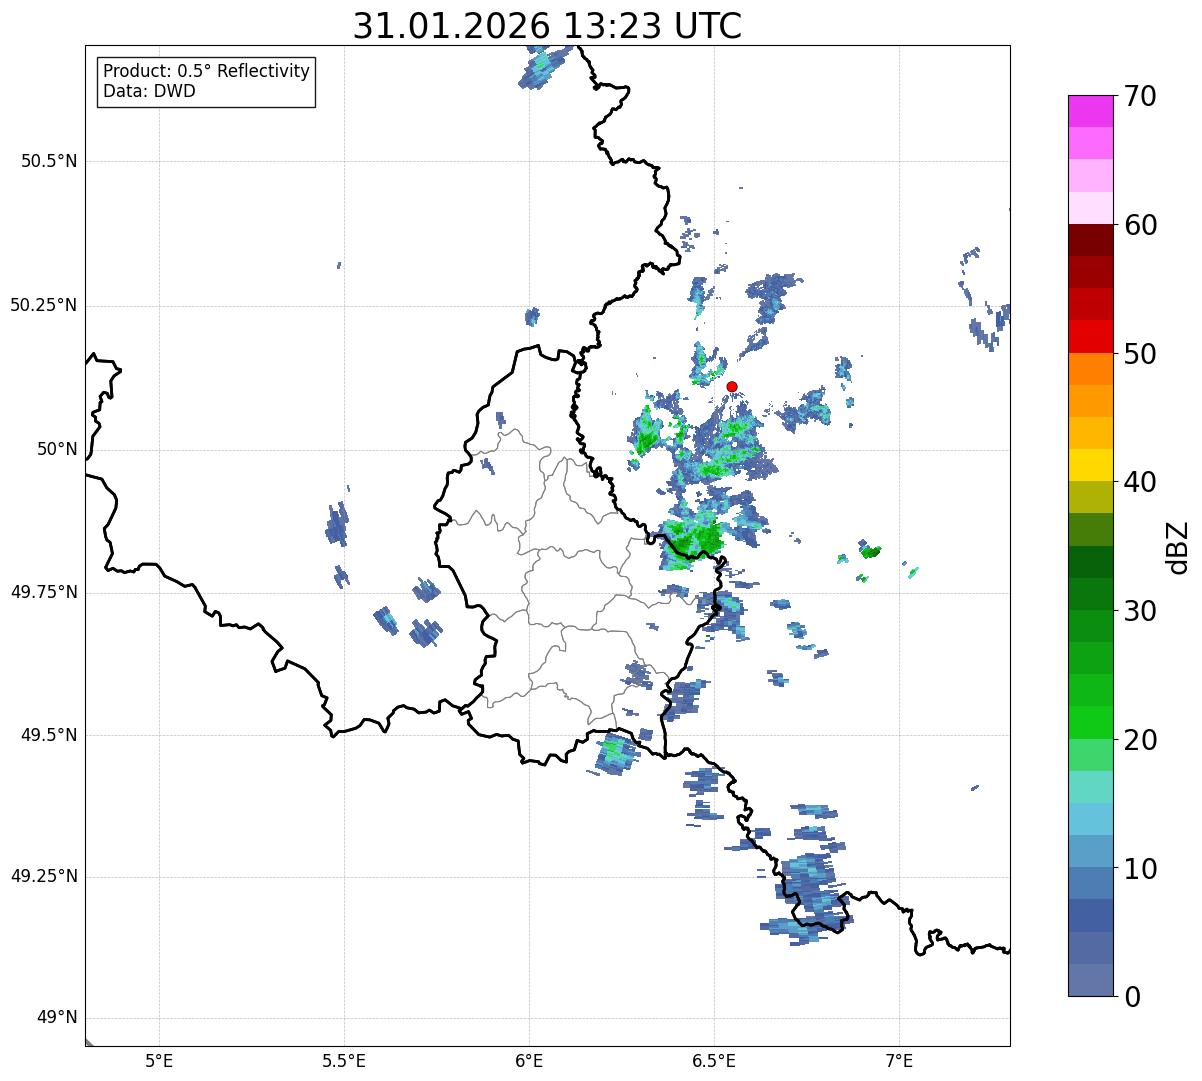Click the 50.5°N latitude label
The height and width of the screenshot is (1081, 1202).
49,161
